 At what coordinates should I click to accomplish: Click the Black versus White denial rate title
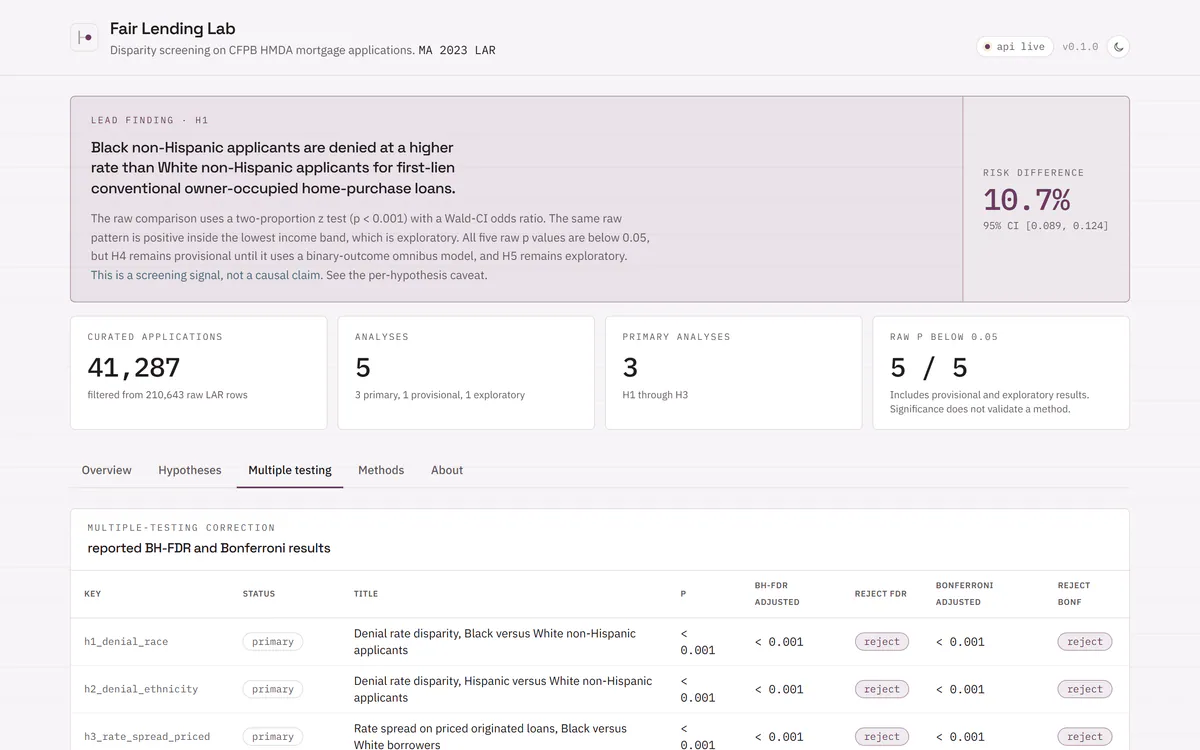click(495, 642)
